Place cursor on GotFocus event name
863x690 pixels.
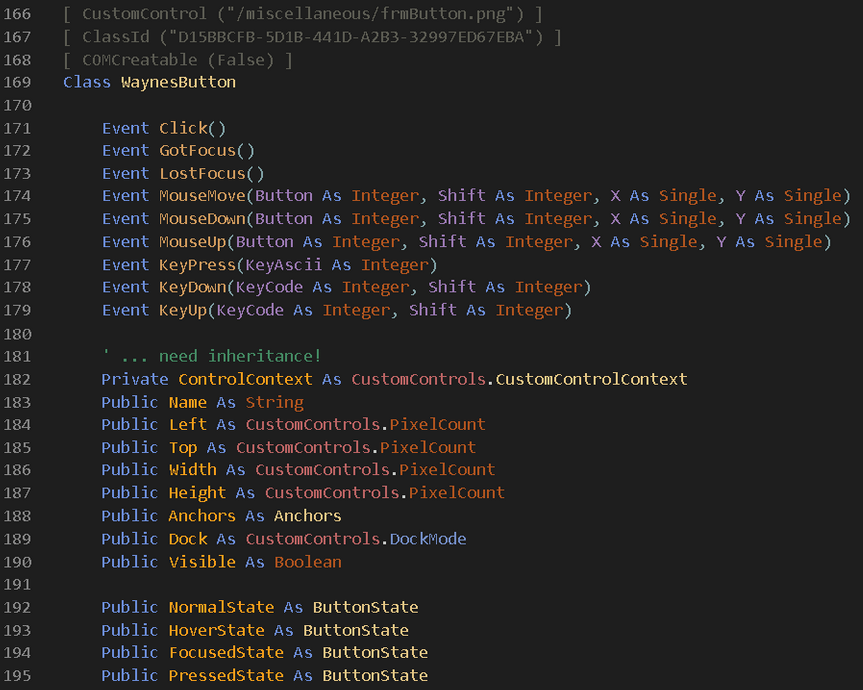click(x=197, y=151)
